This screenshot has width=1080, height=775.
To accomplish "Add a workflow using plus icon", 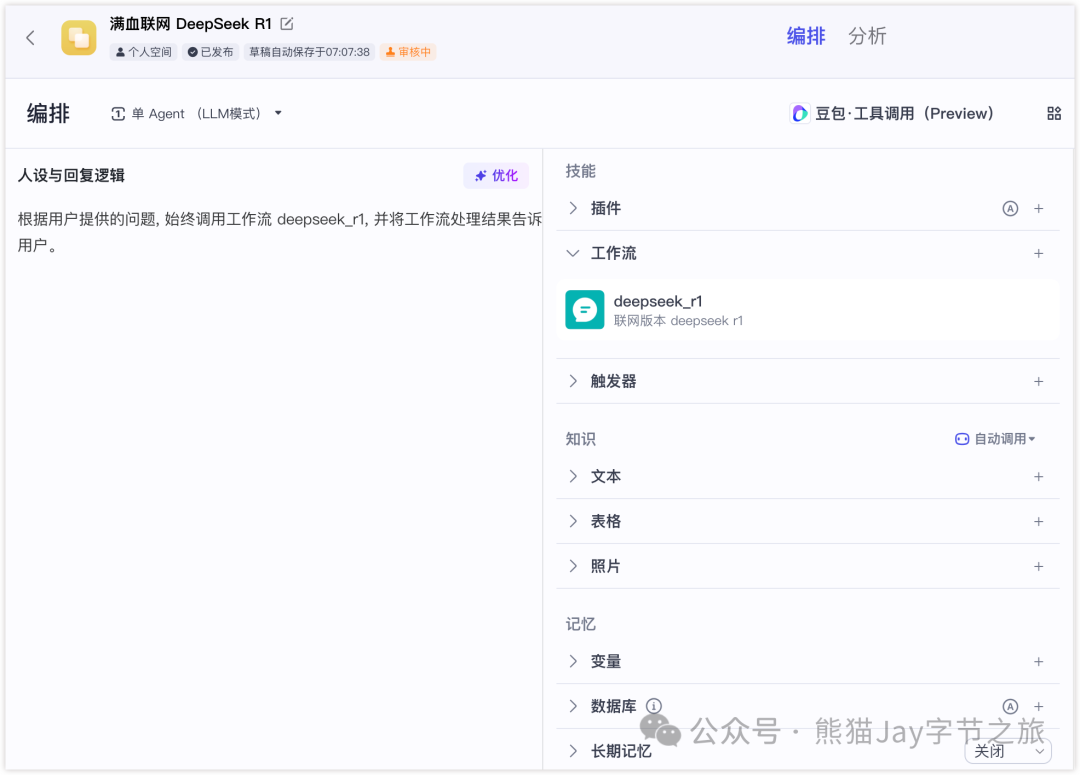I will coord(1038,254).
